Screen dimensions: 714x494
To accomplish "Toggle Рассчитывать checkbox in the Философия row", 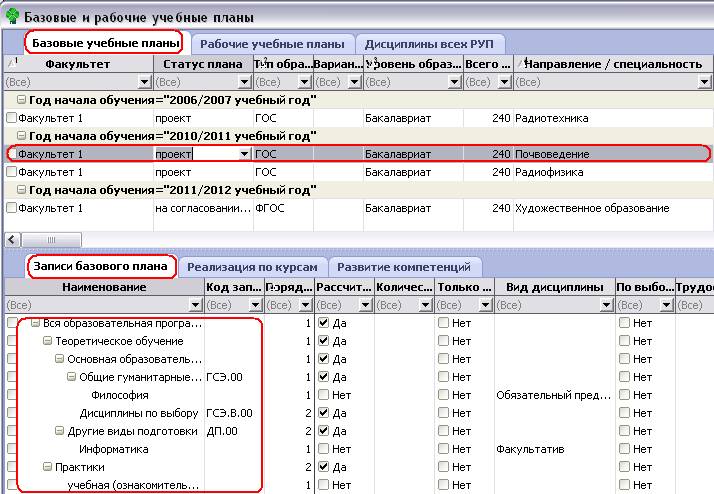I will point(323,395).
